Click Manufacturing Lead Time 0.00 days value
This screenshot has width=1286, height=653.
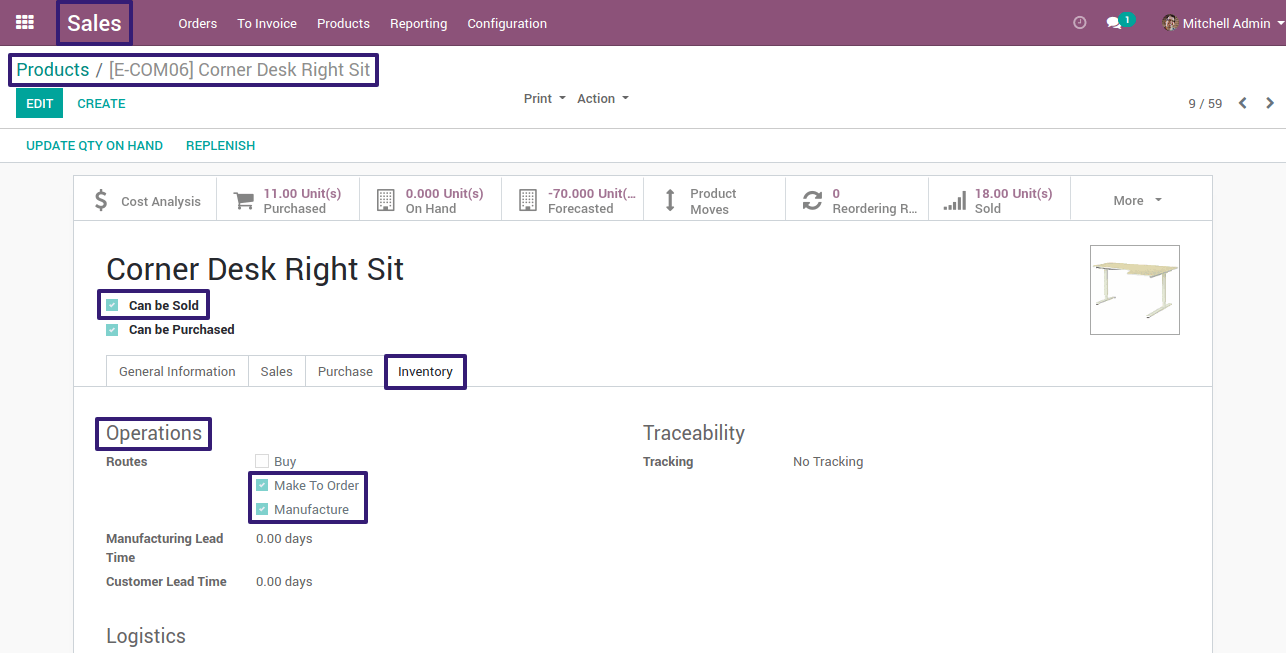[284, 538]
